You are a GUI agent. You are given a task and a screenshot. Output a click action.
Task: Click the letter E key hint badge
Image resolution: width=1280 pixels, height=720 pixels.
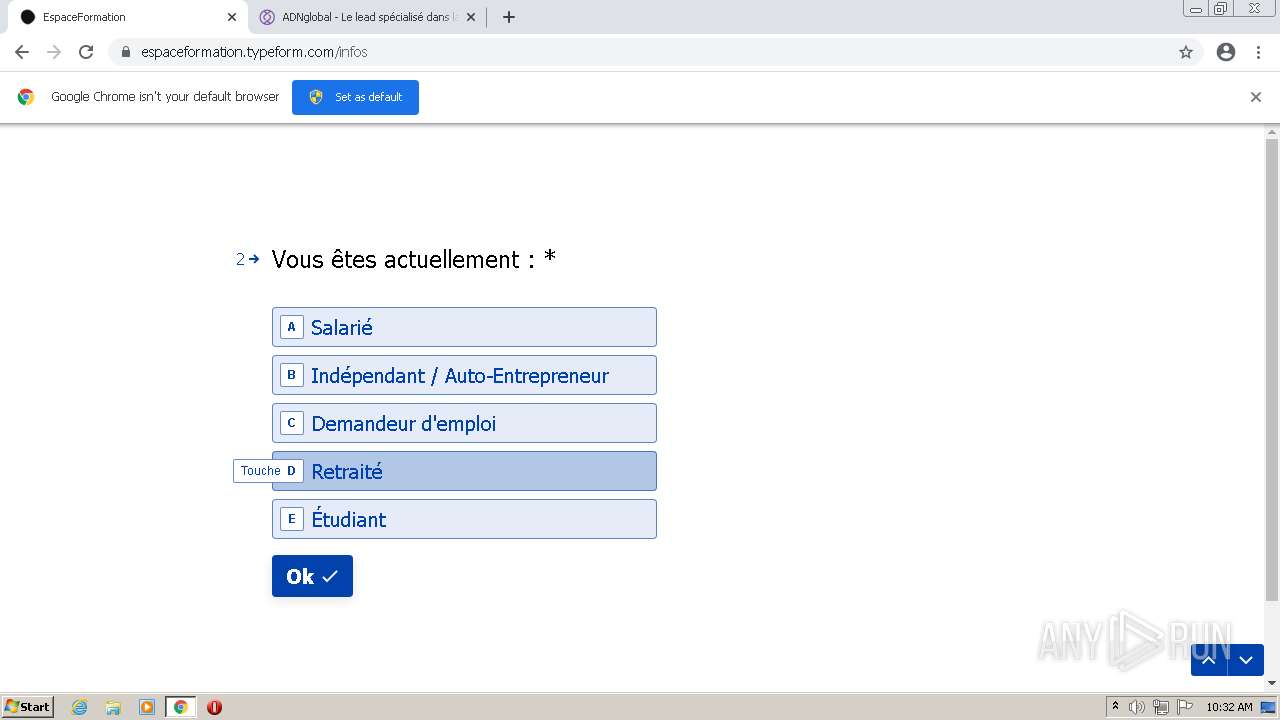[291, 519]
